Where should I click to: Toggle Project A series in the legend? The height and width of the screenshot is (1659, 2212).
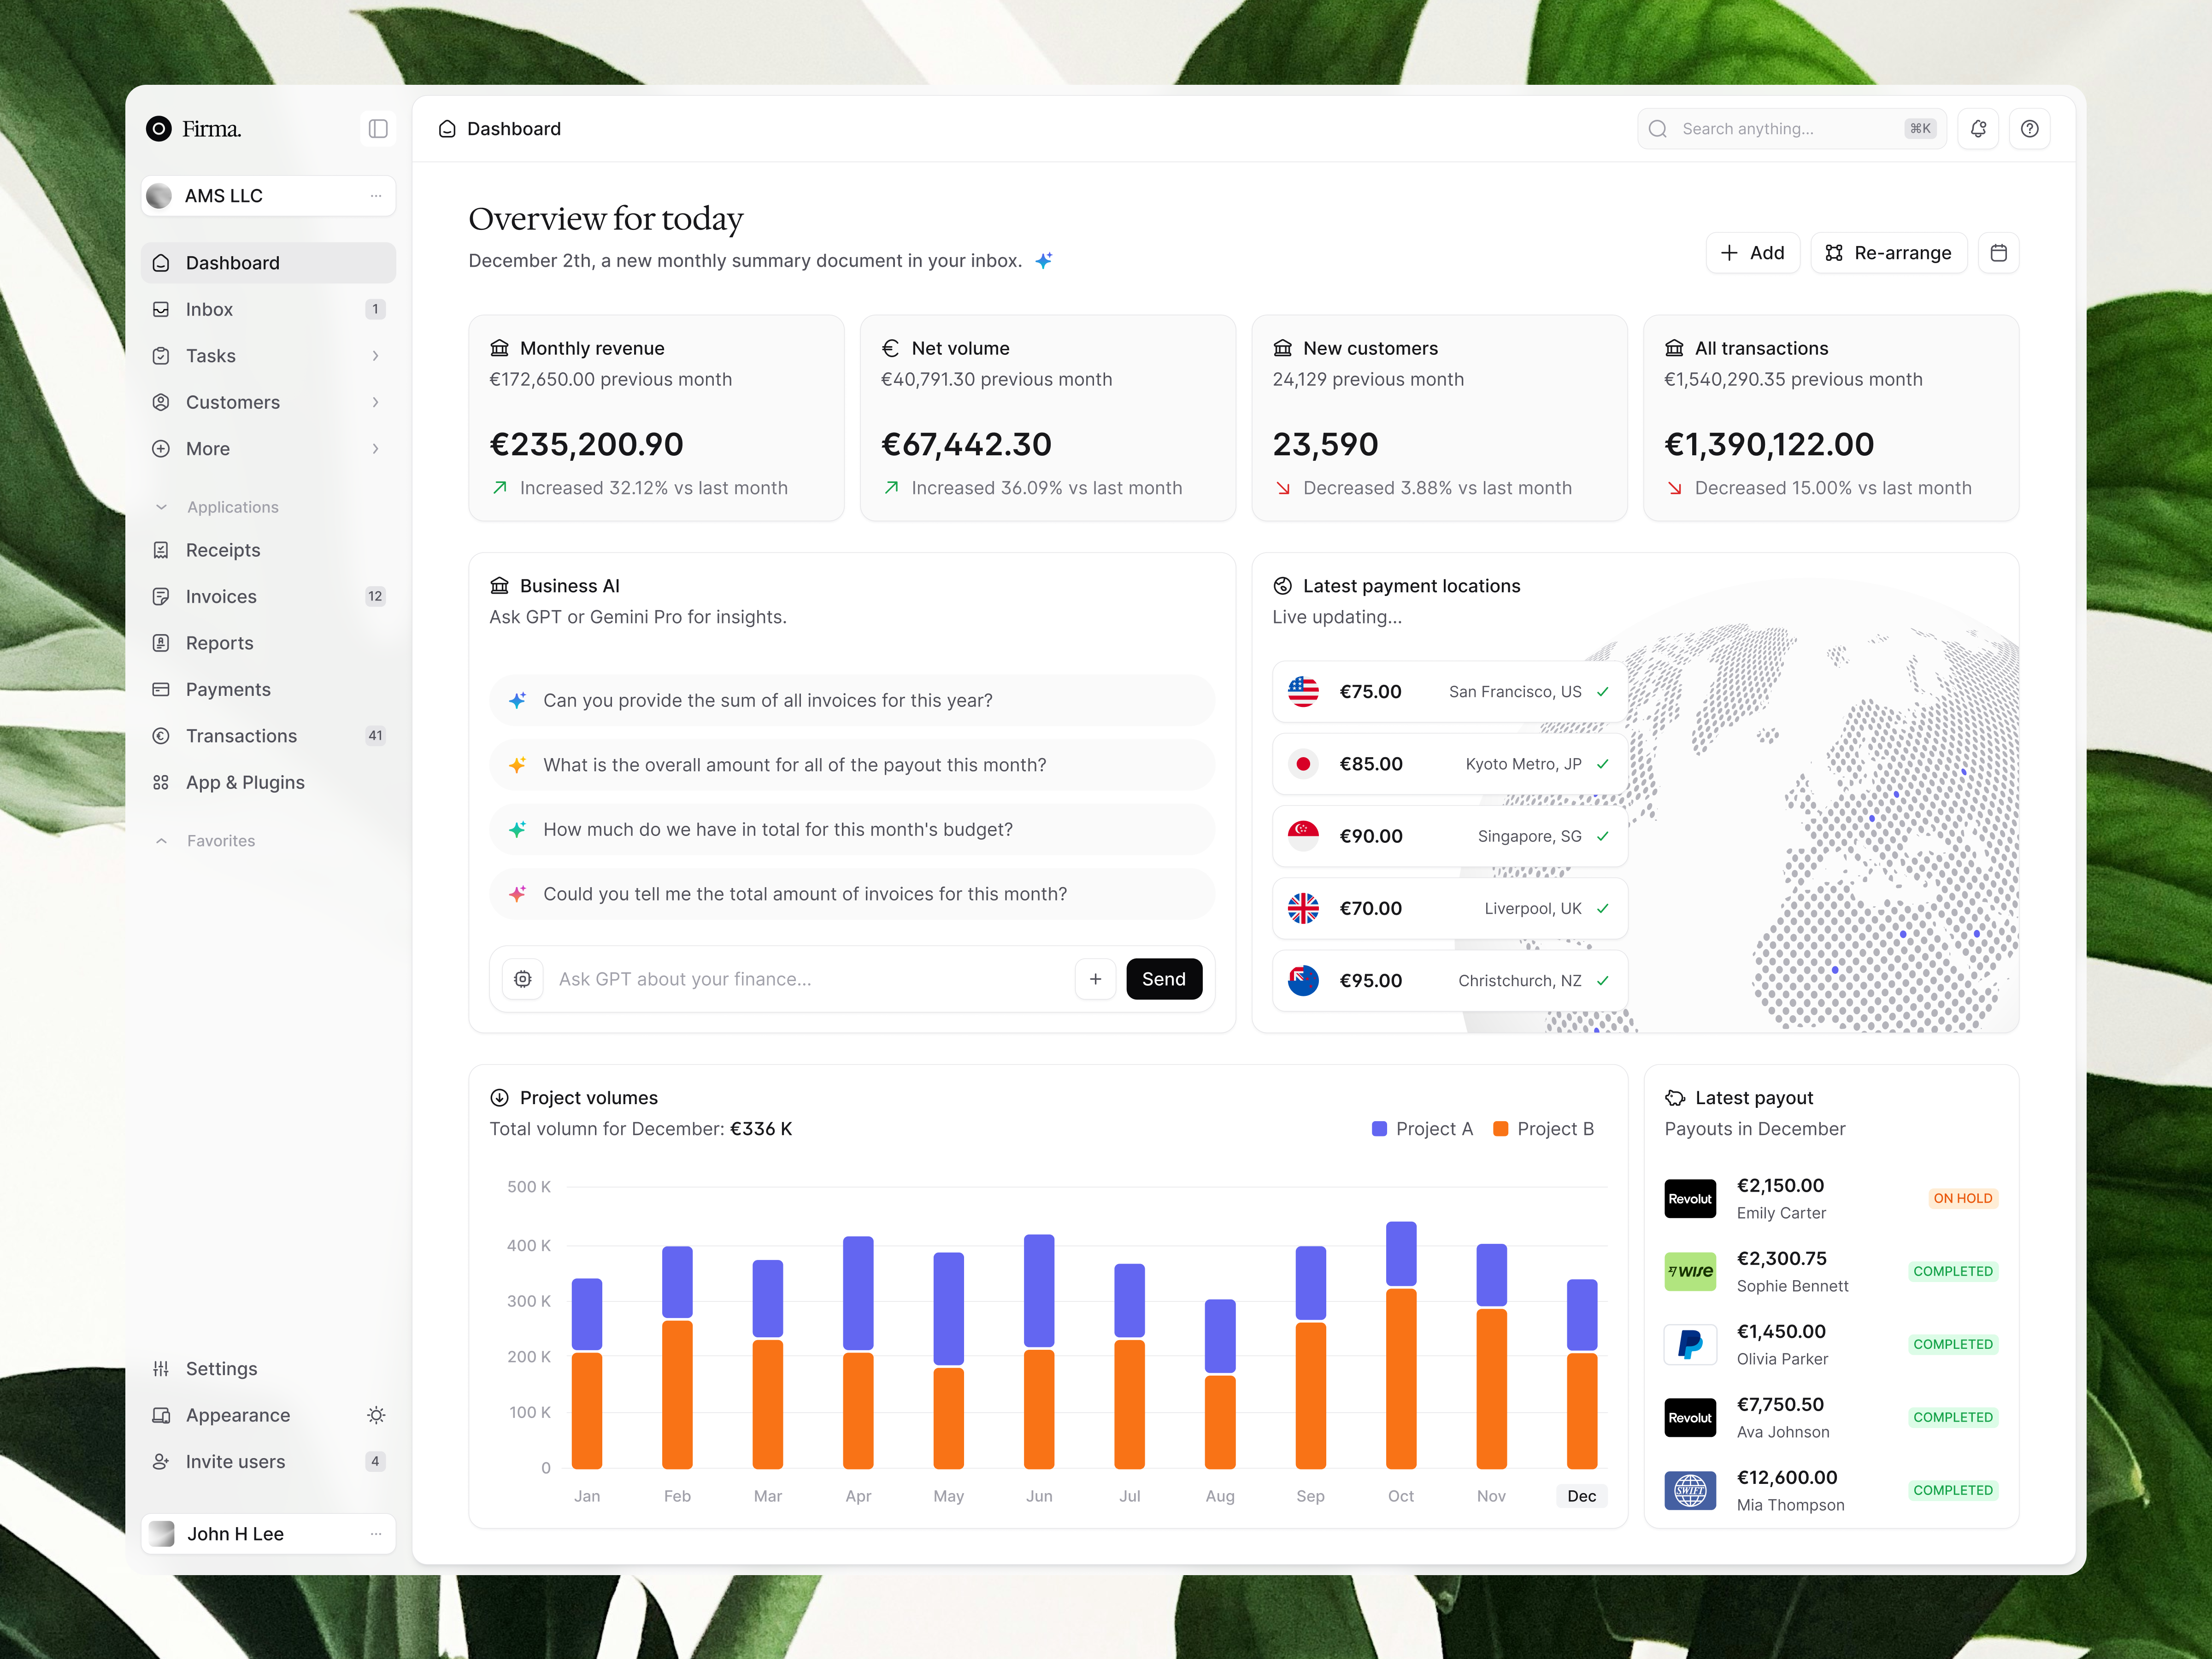click(1423, 1129)
